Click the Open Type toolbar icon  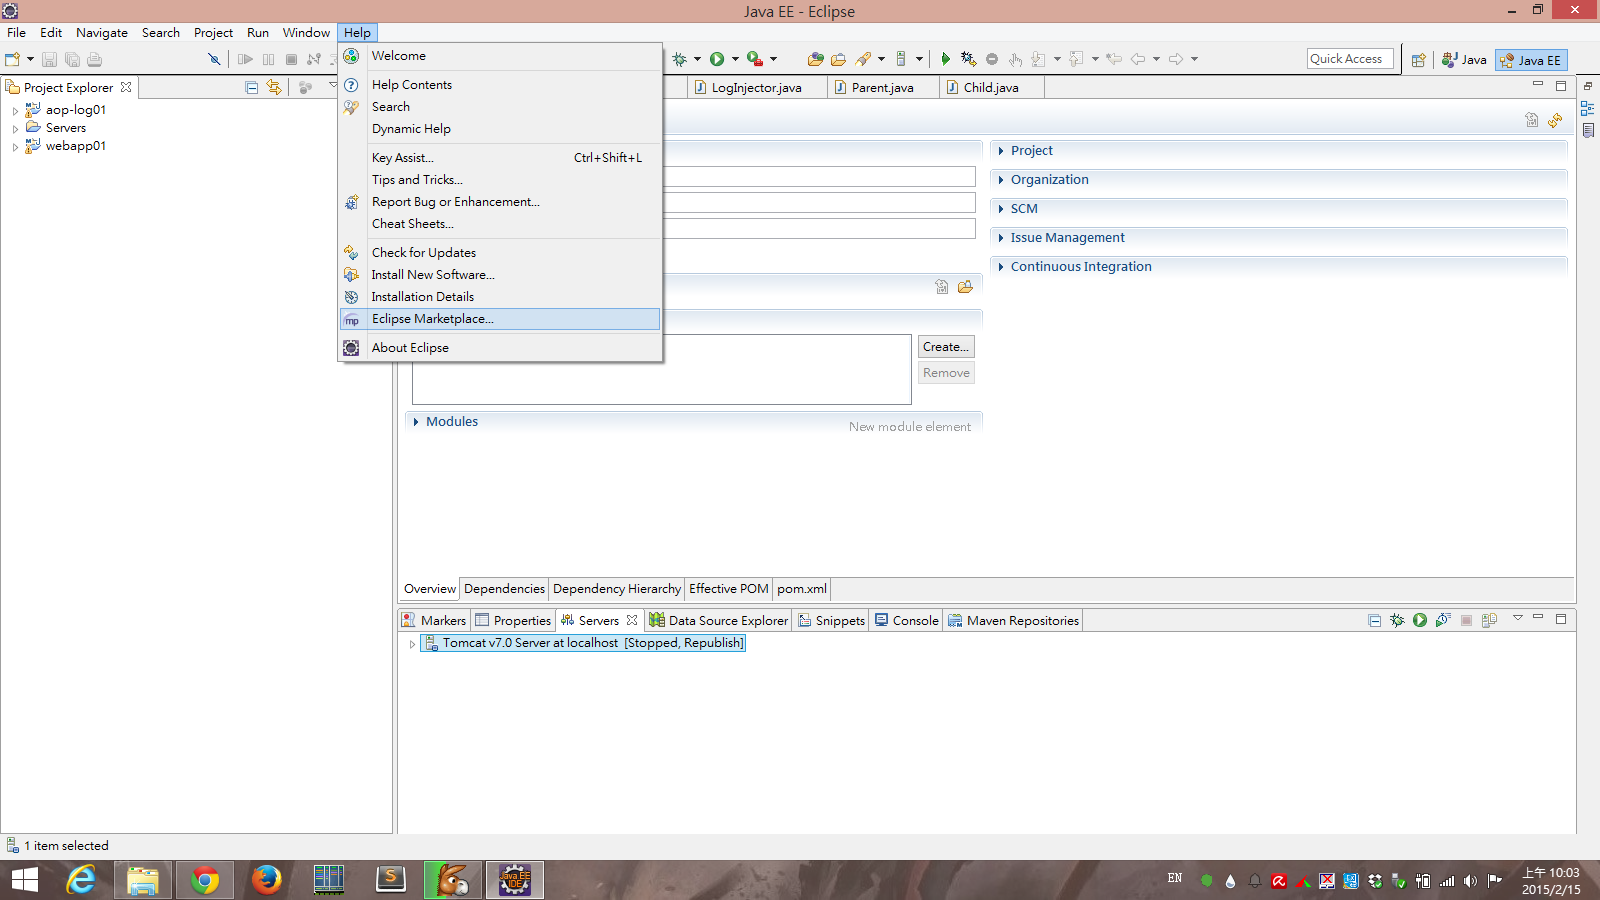(x=816, y=59)
